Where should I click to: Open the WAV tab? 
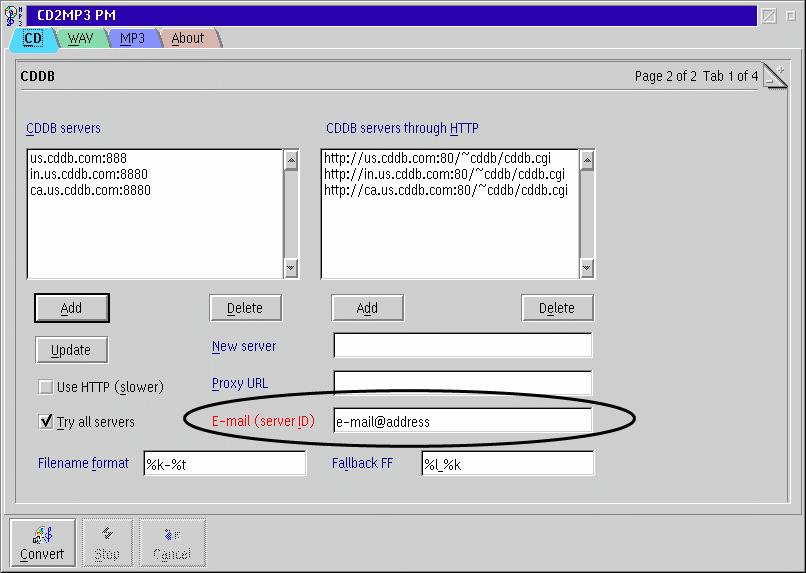(x=81, y=39)
